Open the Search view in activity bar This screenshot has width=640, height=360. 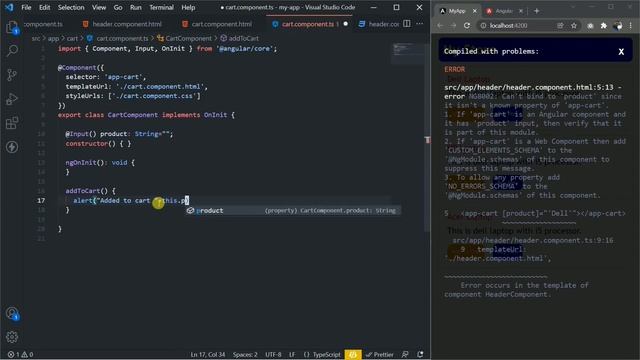click(x=12, y=51)
